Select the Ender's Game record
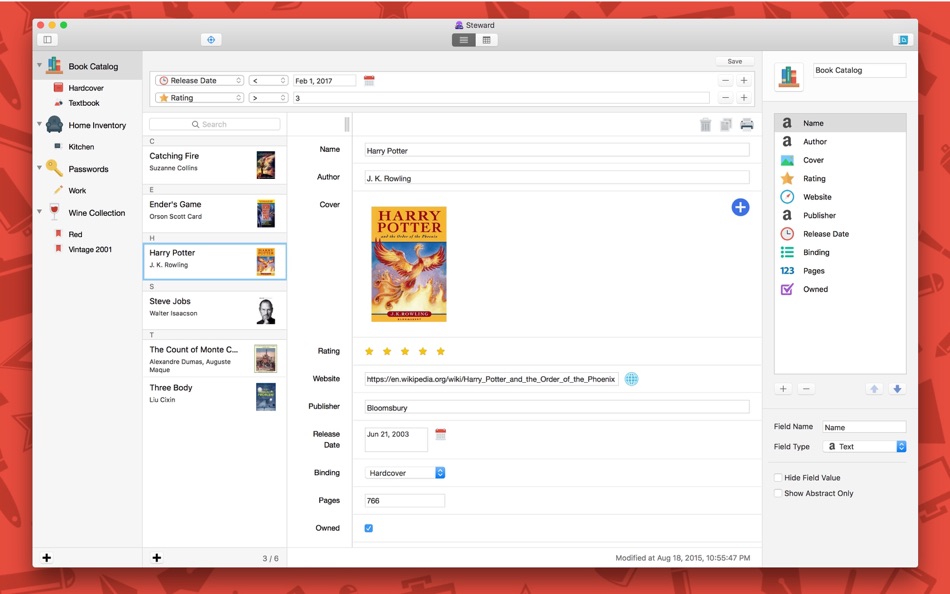This screenshot has height=594, width=950. pyautogui.click(x=214, y=213)
